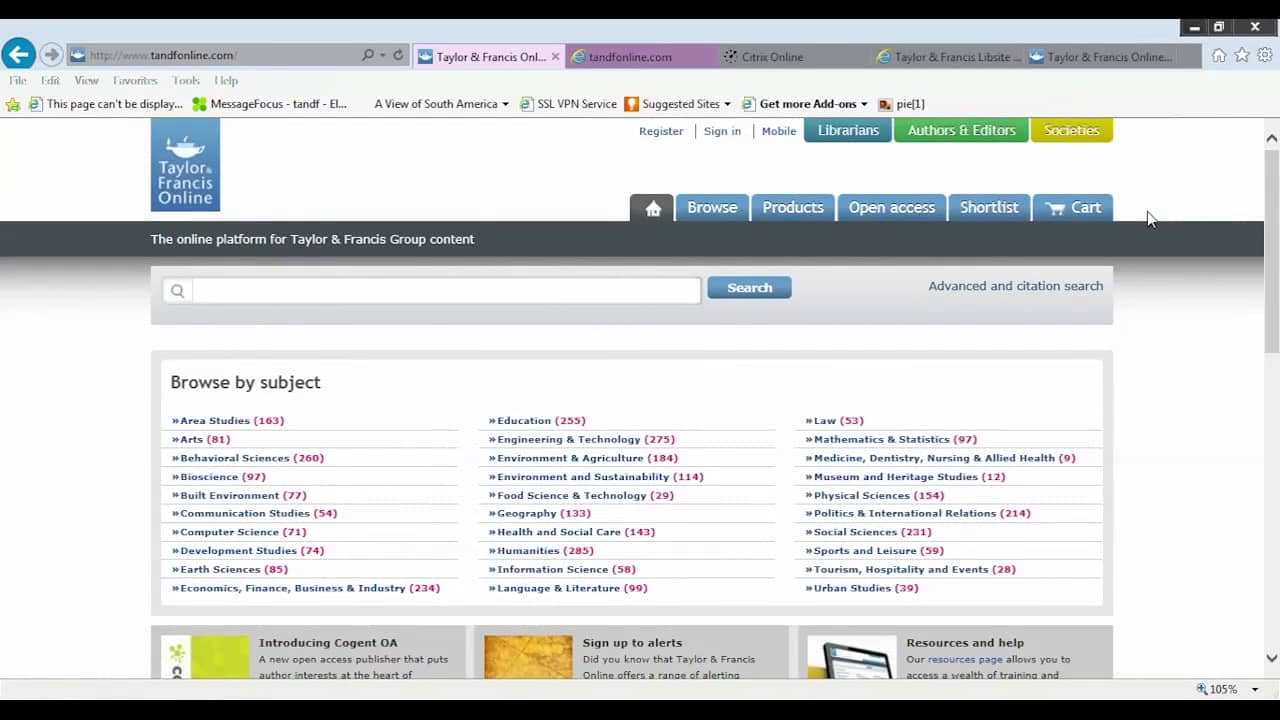Click the magnifier icon inside the search box
1280x720 pixels.
[177, 291]
